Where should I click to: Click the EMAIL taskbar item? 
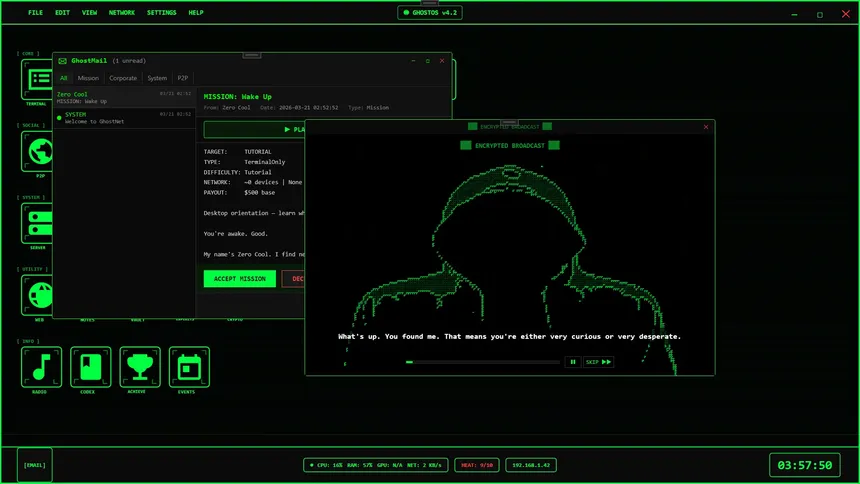(x=35, y=465)
